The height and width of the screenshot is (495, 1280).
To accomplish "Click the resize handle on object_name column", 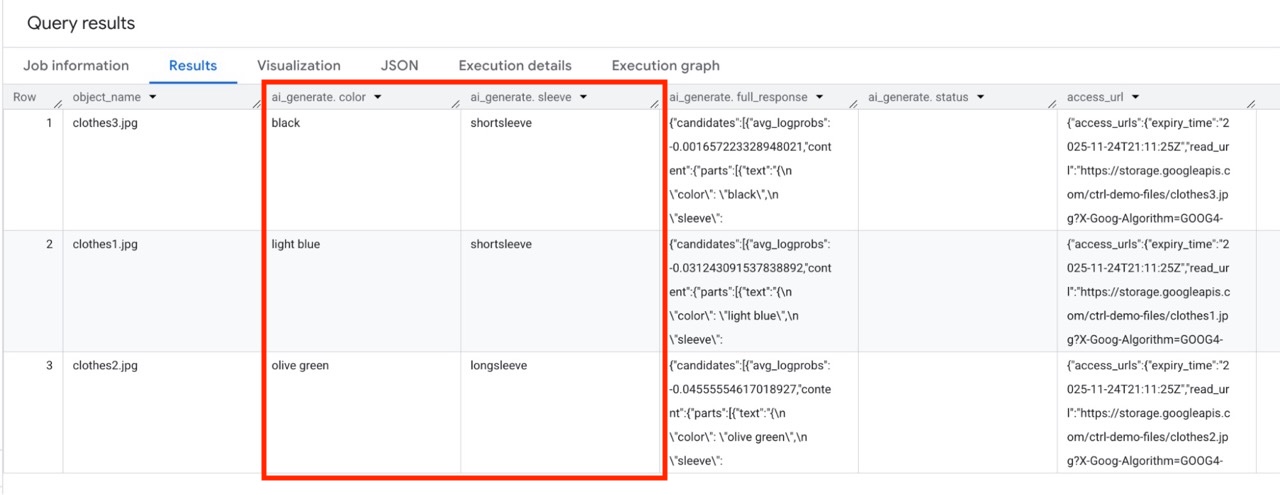I will click(256, 103).
